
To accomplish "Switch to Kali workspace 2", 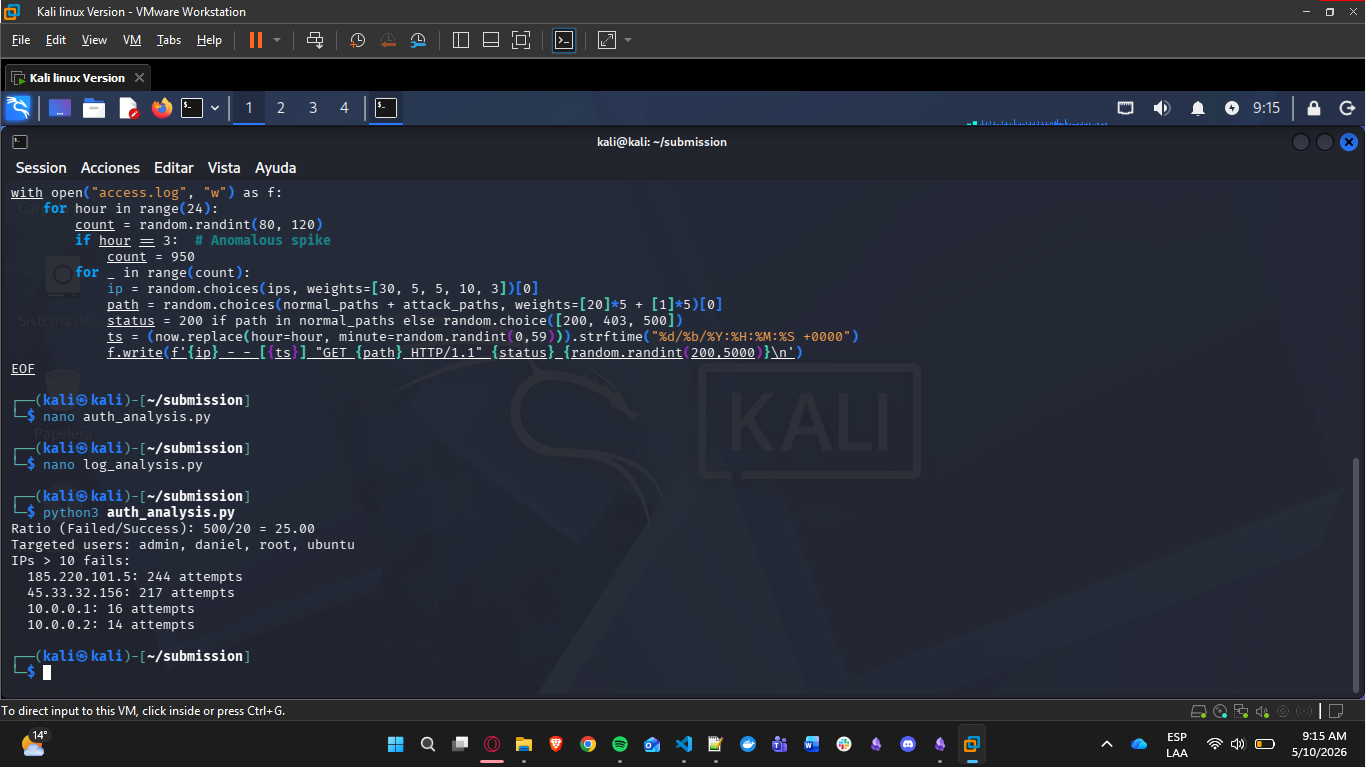I will tap(281, 108).
